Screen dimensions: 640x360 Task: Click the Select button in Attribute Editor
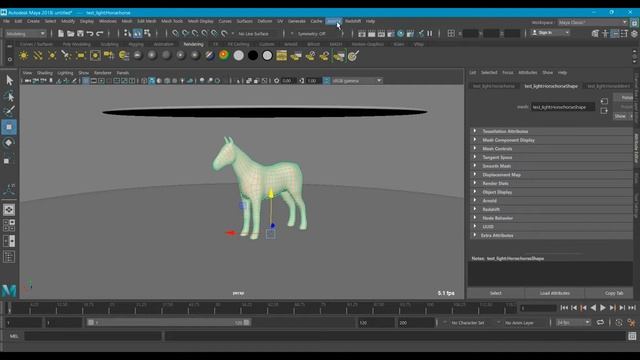click(496, 293)
